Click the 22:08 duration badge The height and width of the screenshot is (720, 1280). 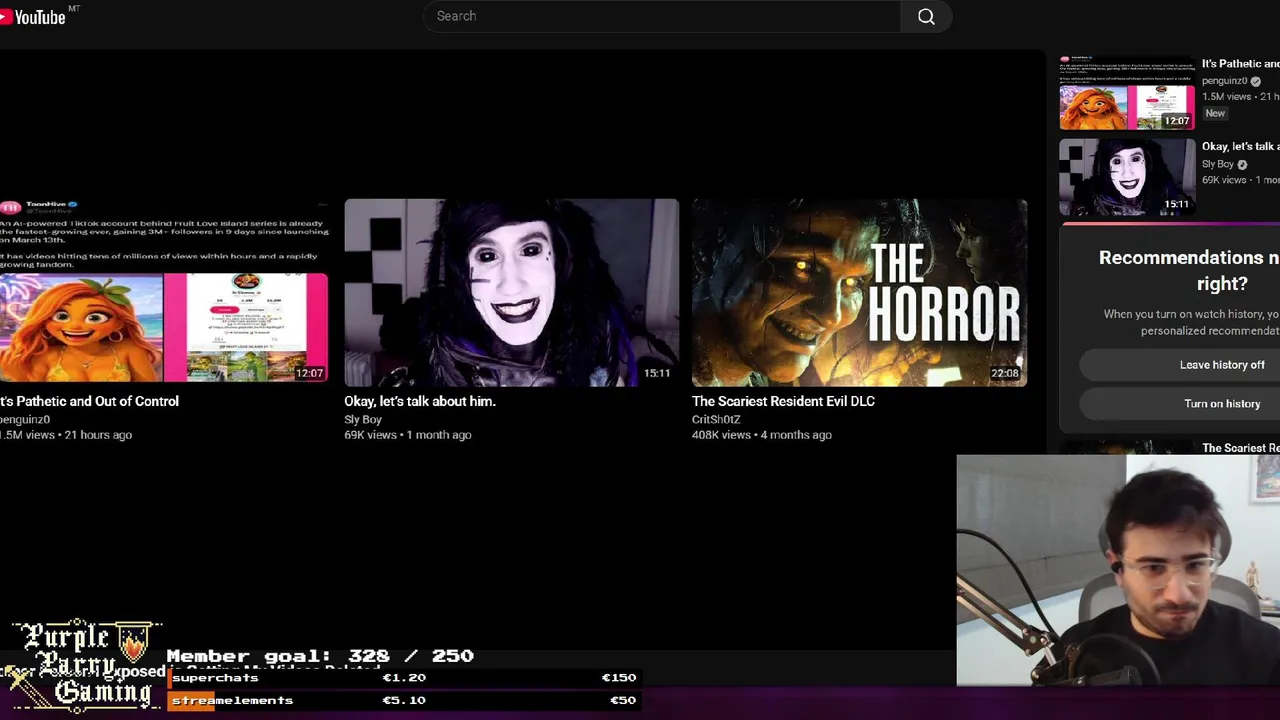pyautogui.click(x=1005, y=373)
